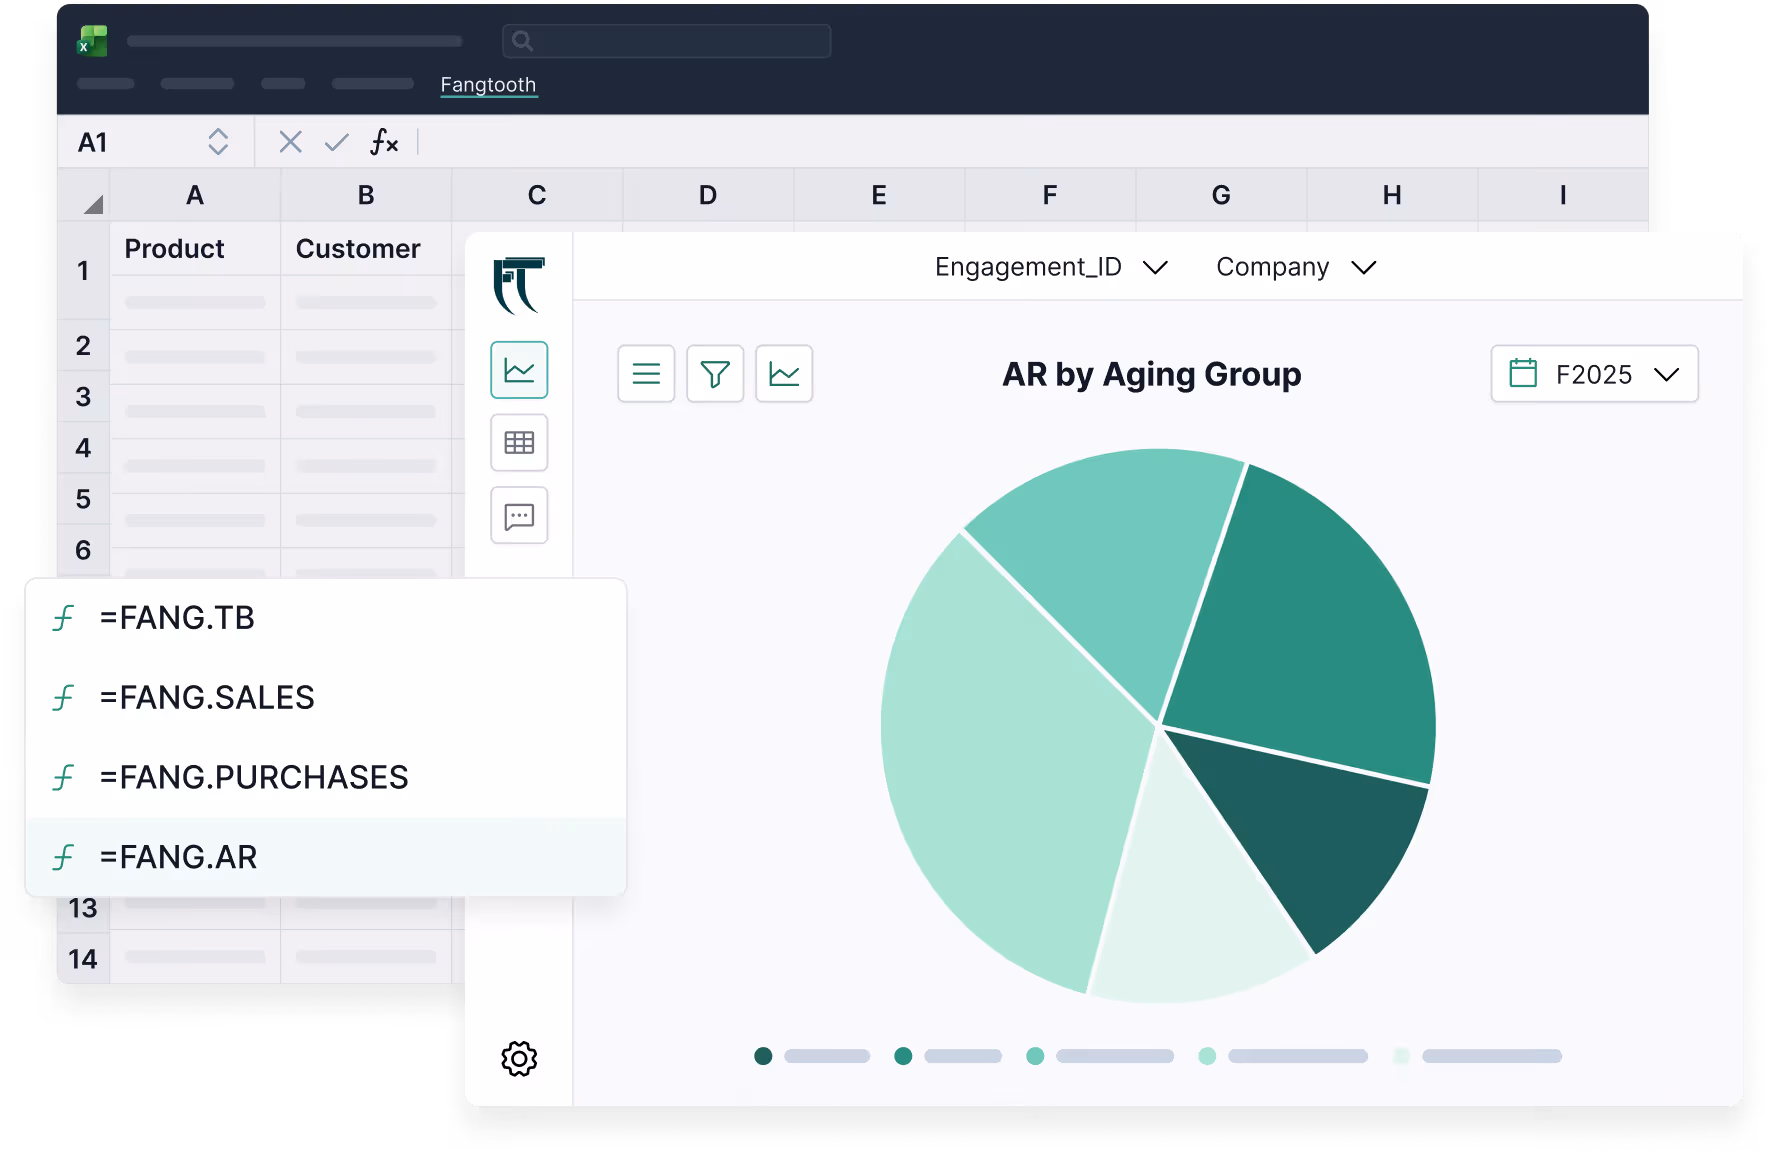The width and height of the screenshot is (1767, 1150).
Task: Click the second legend dot in teal green
Action: click(903, 1056)
